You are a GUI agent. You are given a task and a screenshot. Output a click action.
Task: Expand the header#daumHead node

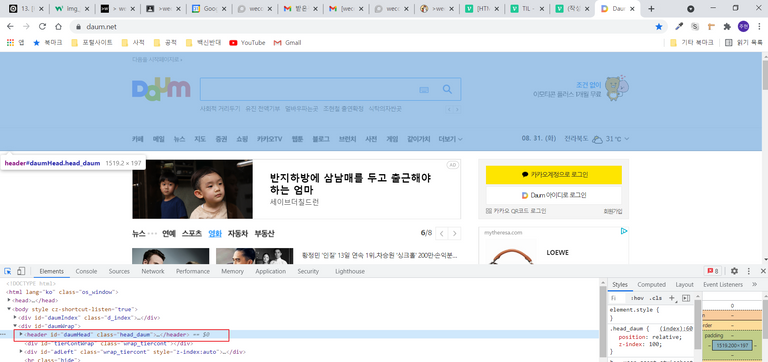pos(21,334)
